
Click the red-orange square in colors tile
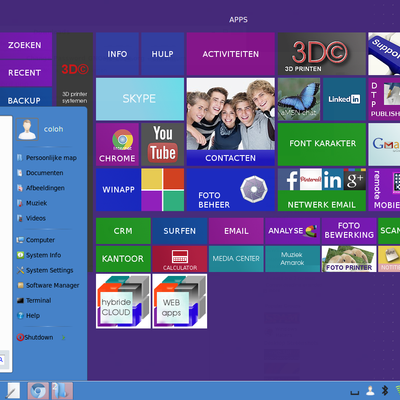(174, 179)
